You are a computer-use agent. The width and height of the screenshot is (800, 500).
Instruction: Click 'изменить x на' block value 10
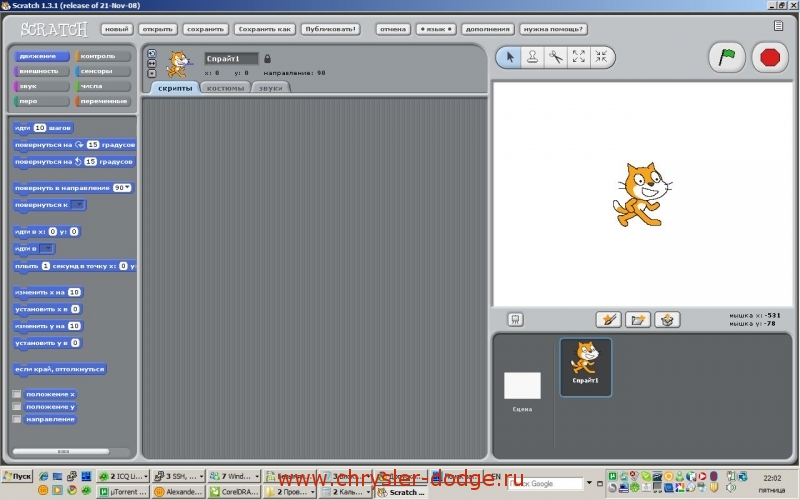pyautogui.click(x=74, y=292)
